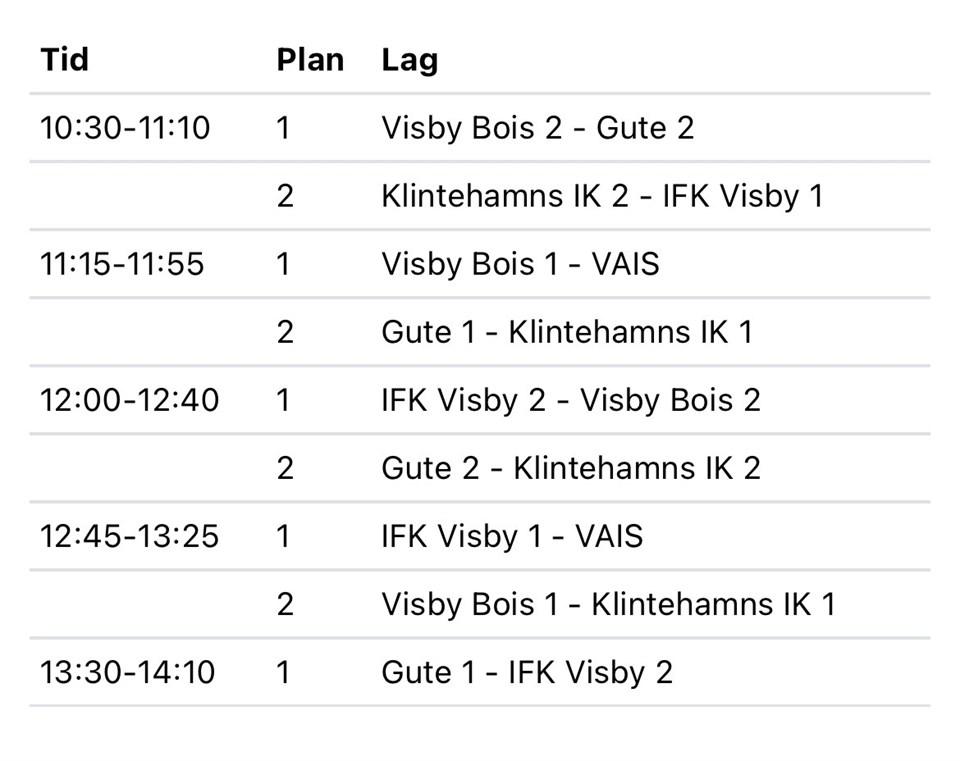Screen dimensions: 960x761
Task: Select Gute 1 - Klintehamns IK 1 match
Action: click(x=567, y=332)
